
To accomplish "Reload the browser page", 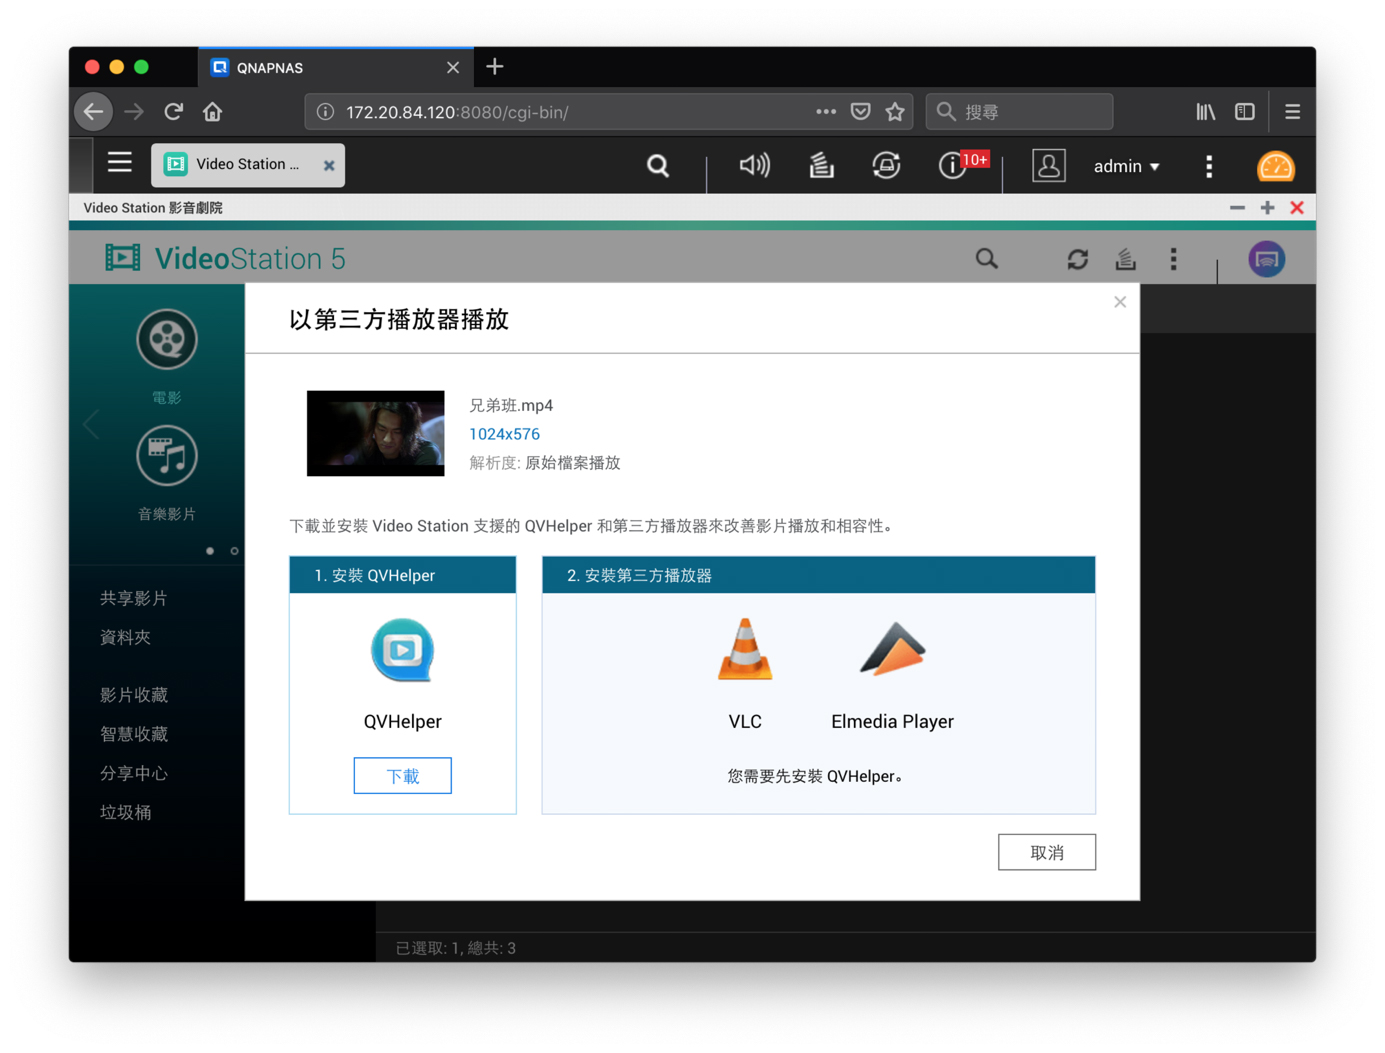I will tap(174, 111).
